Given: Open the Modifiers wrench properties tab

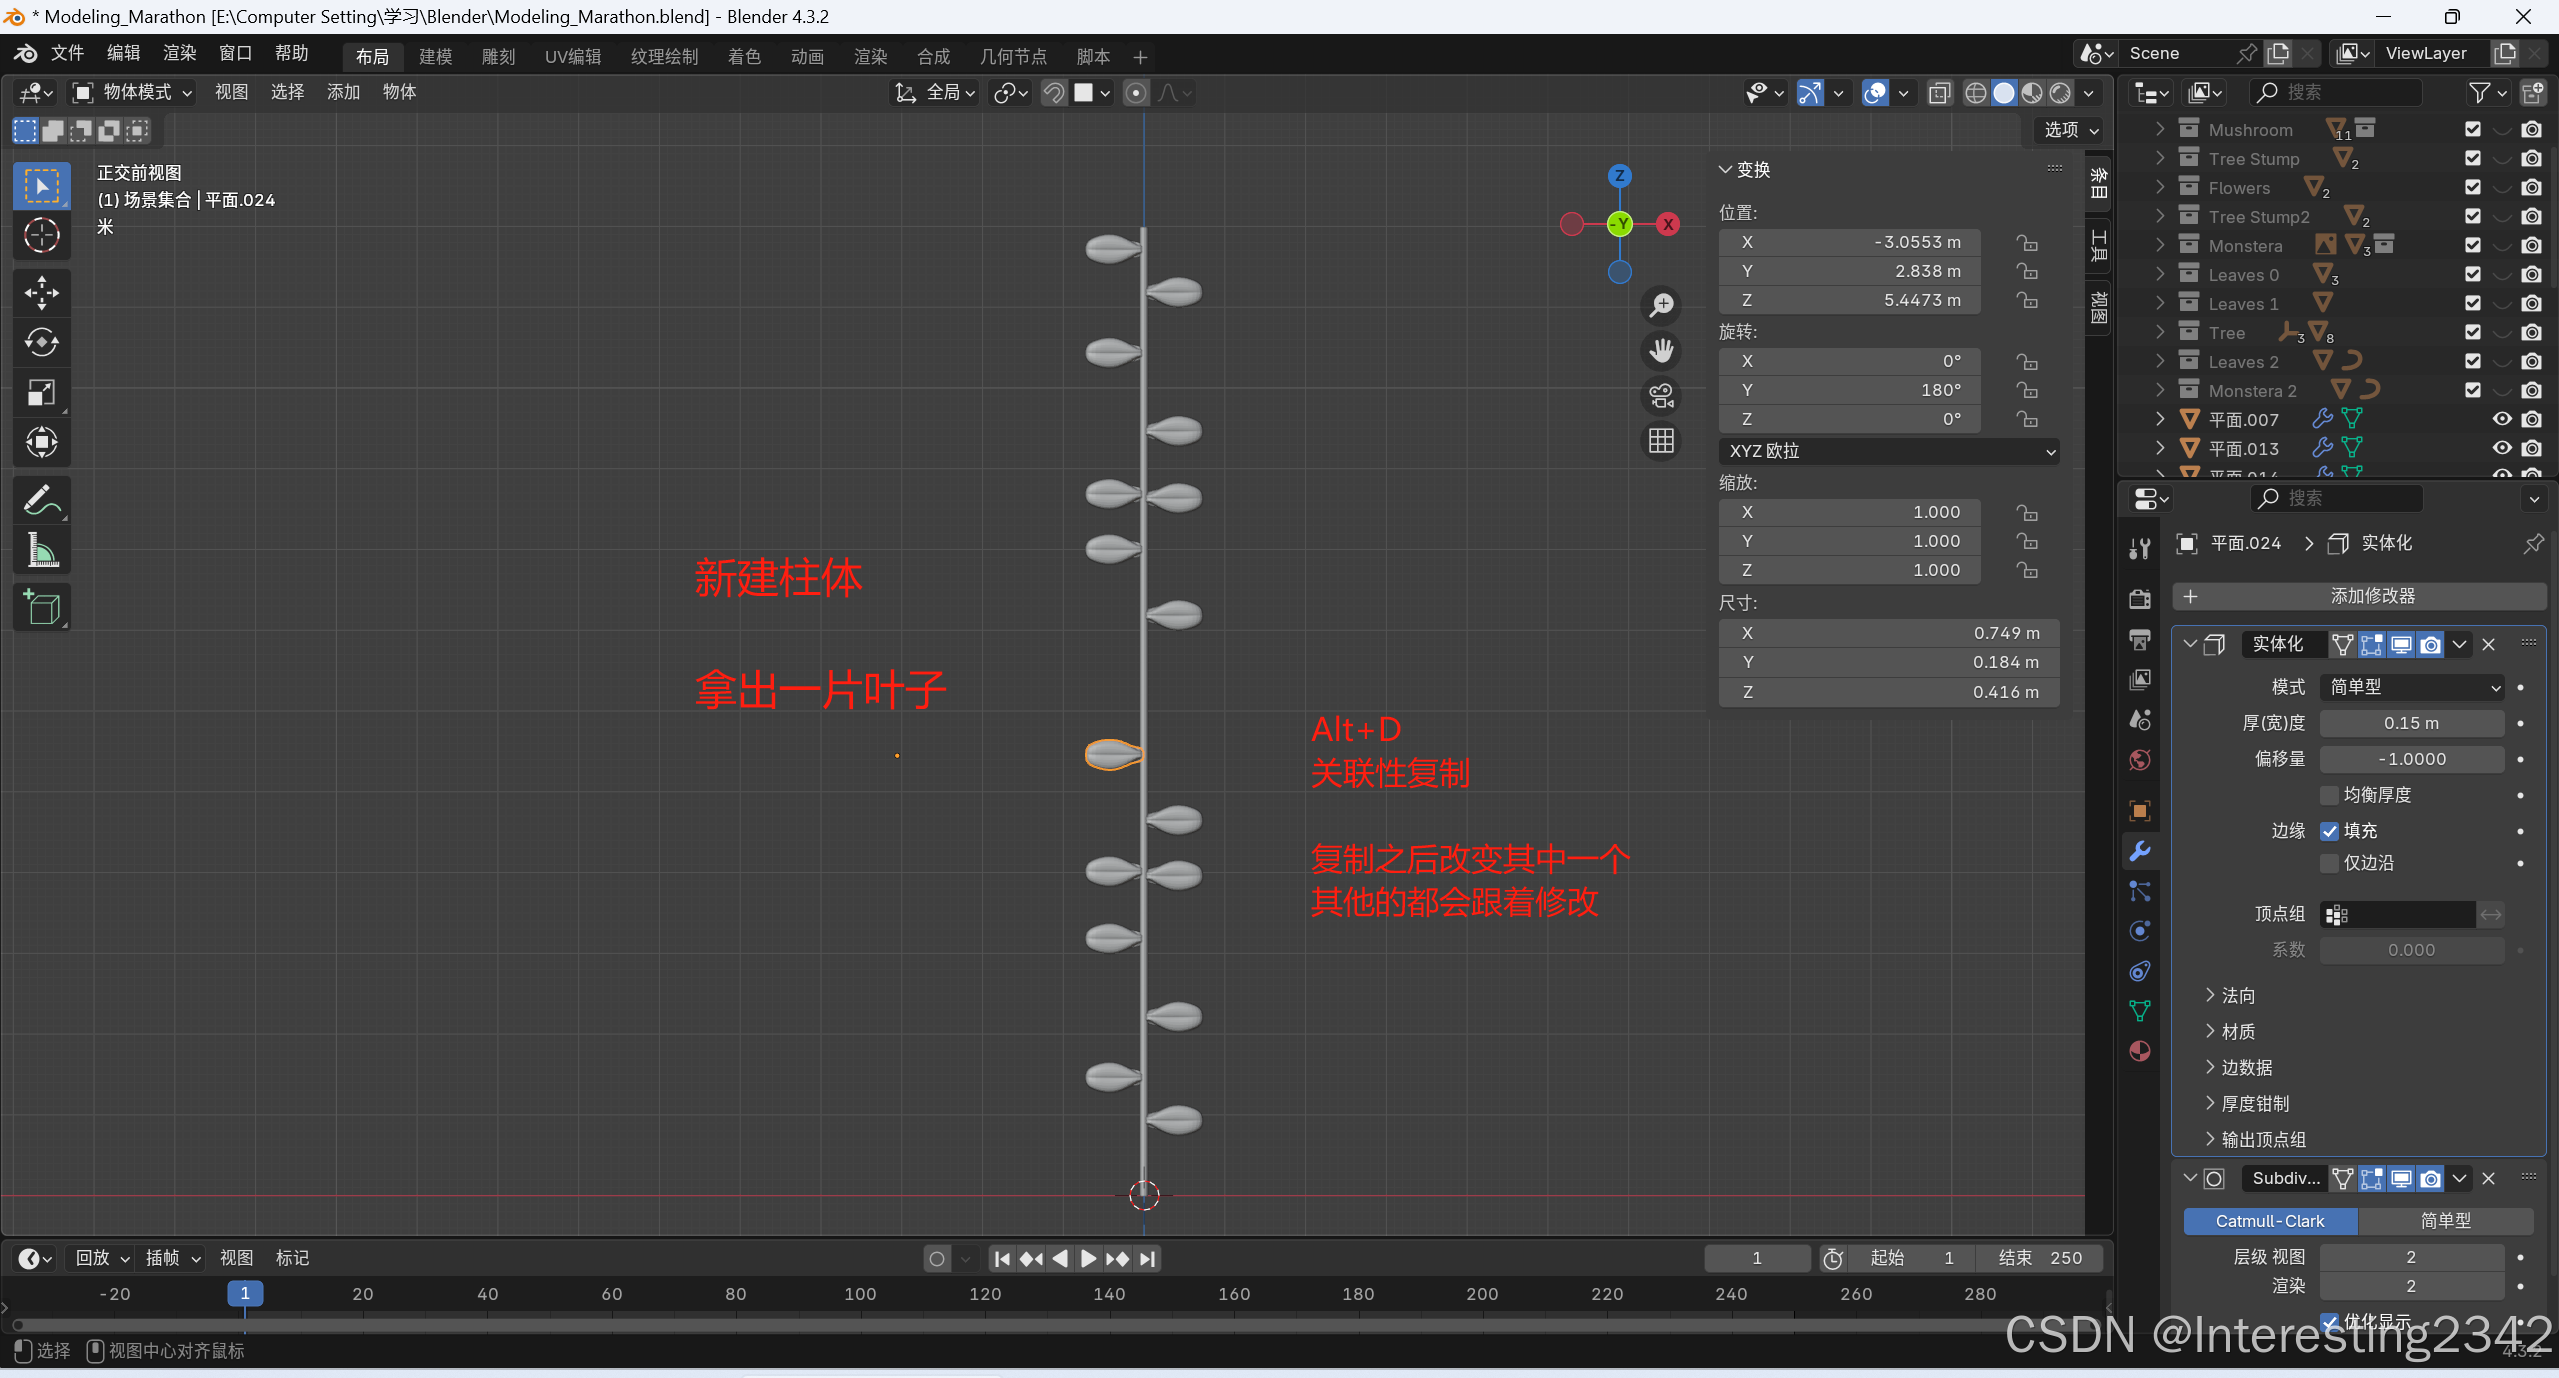Looking at the screenshot, I should pyautogui.click(x=2140, y=851).
